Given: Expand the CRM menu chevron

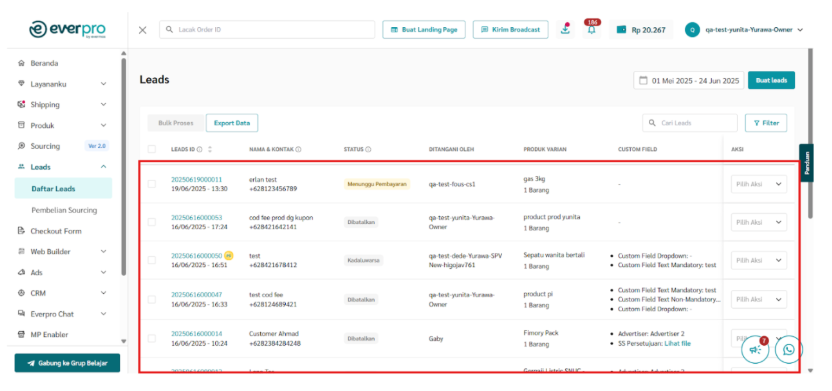Looking at the screenshot, I should (x=103, y=293).
